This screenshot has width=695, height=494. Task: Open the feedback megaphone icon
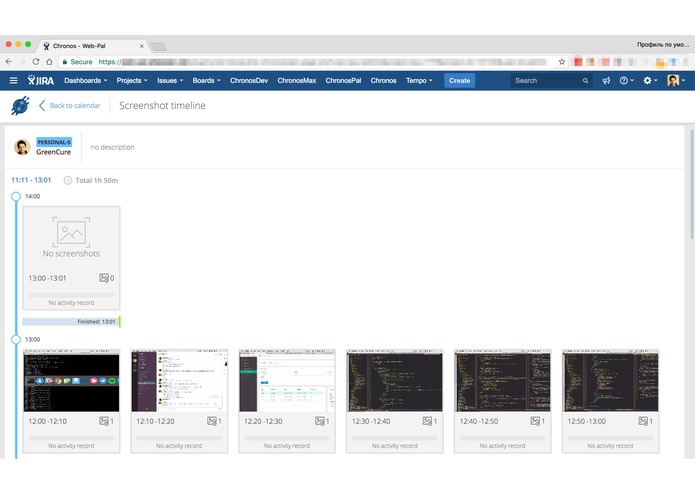click(606, 81)
